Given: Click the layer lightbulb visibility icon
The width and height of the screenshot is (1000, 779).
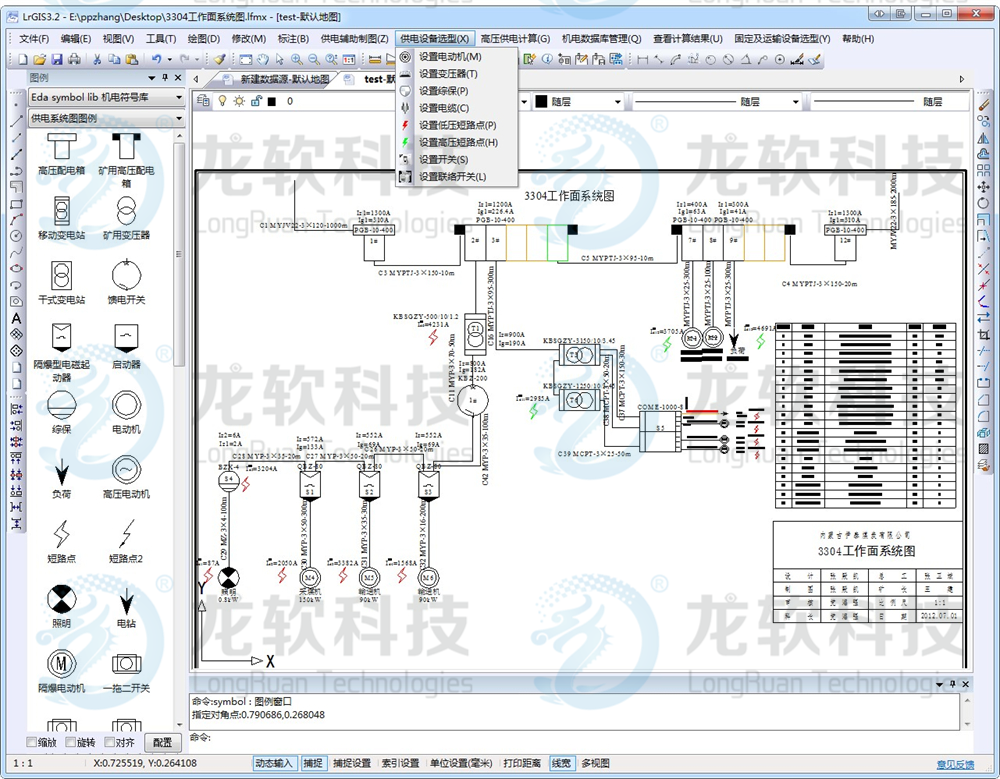Looking at the screenshot, I should click(221, 101).
